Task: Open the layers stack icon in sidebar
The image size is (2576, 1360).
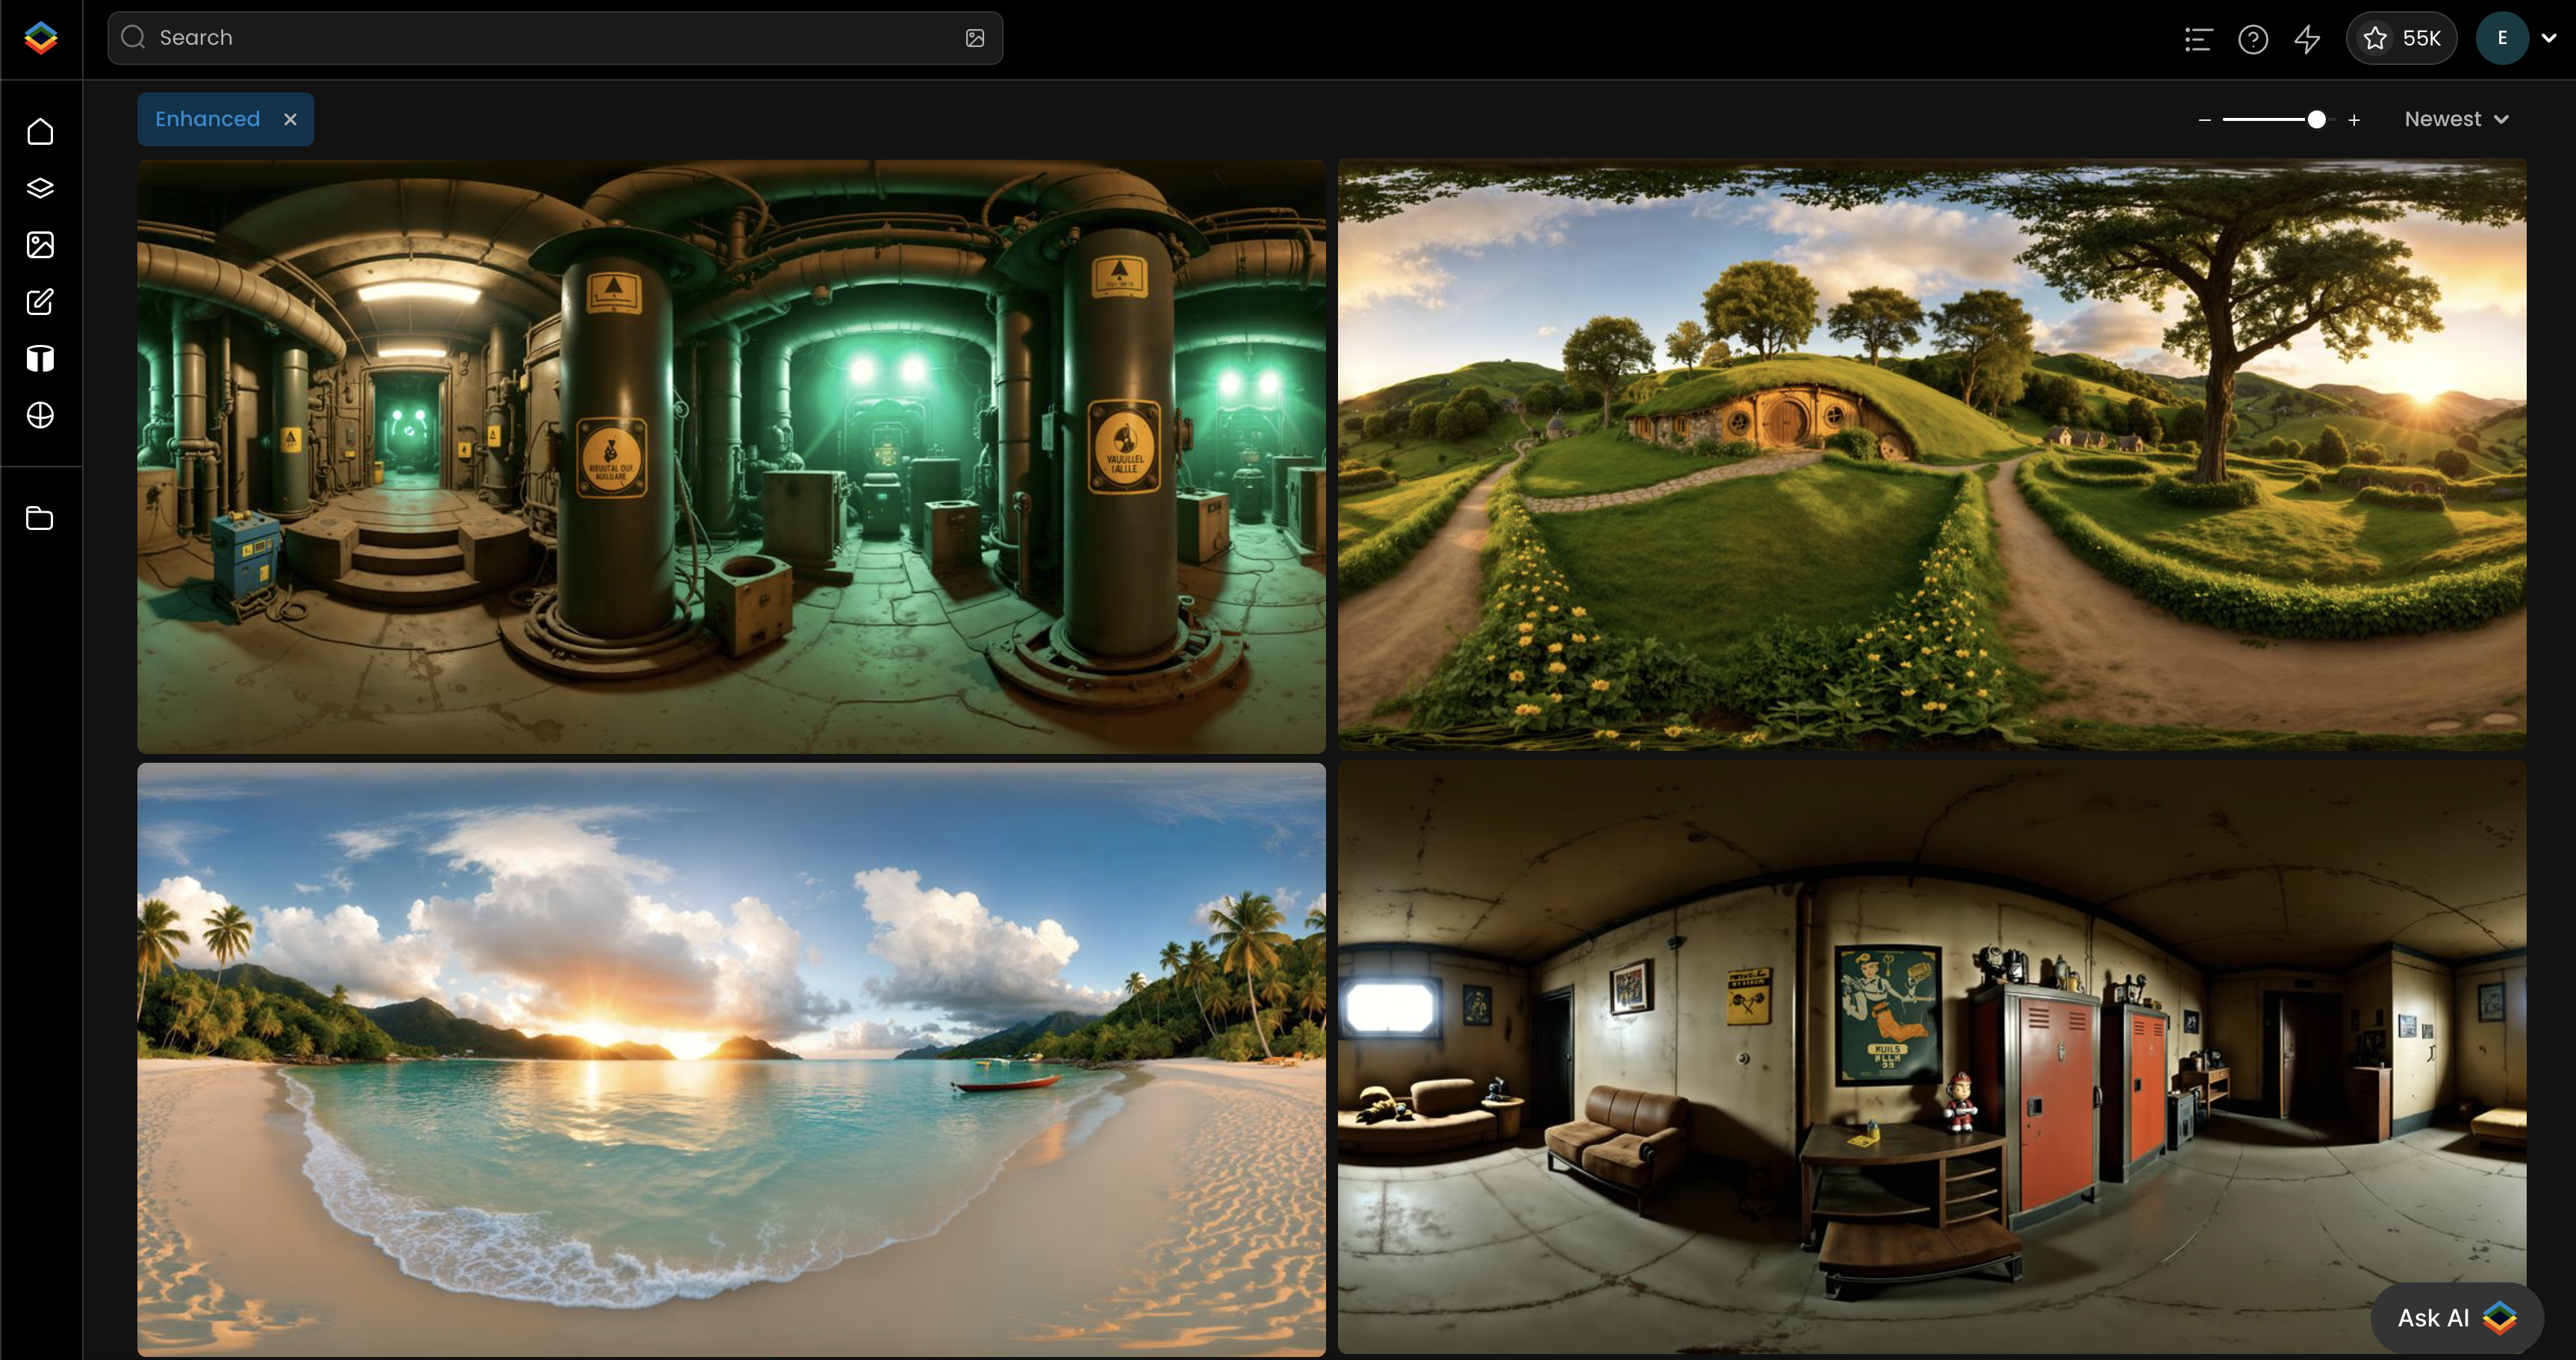Action: tap(40, 188)
